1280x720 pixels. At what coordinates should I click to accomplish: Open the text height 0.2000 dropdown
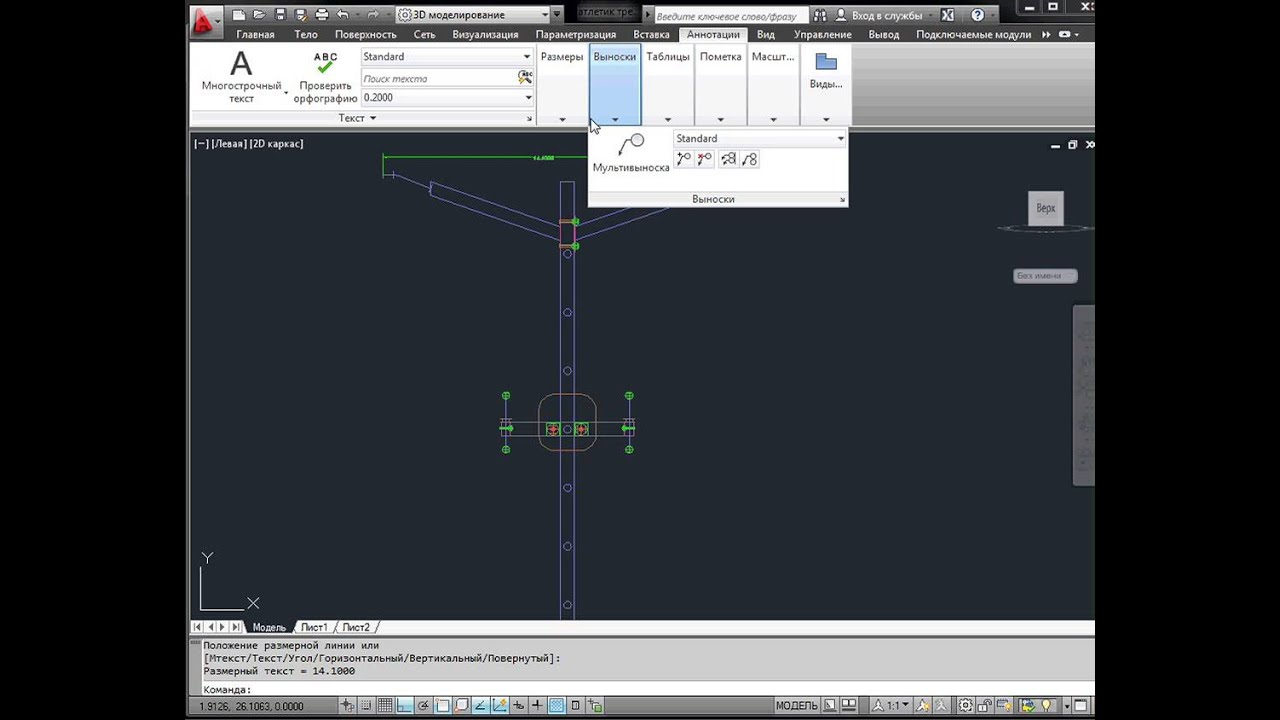tap(447, 98)
